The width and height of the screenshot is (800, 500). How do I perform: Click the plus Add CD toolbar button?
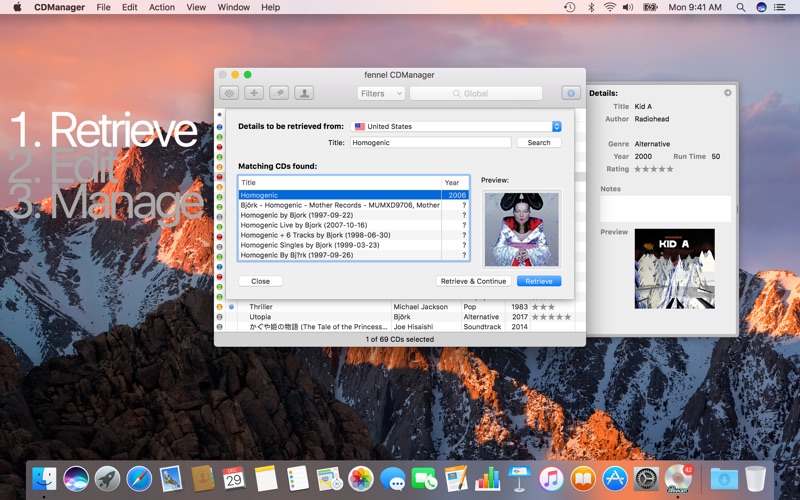pyautogui.click(x=254, y=93)
